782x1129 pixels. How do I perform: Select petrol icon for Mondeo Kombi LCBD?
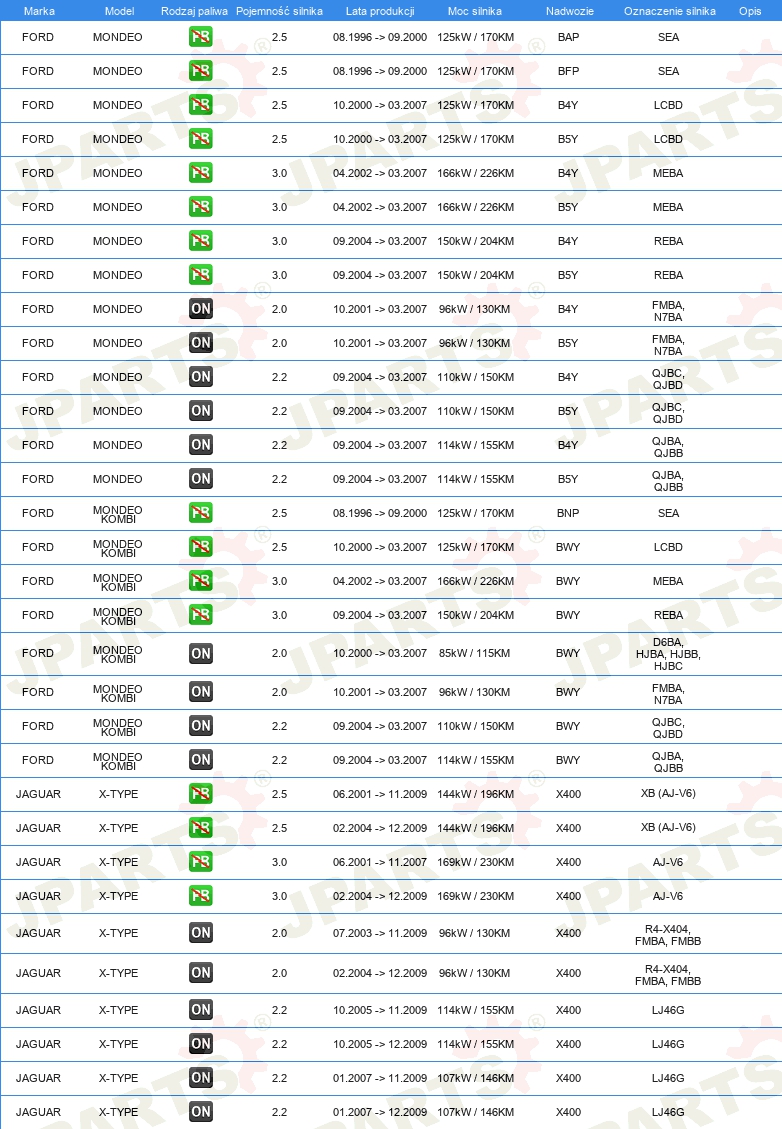pyautogui.click(x=201, y=546)
